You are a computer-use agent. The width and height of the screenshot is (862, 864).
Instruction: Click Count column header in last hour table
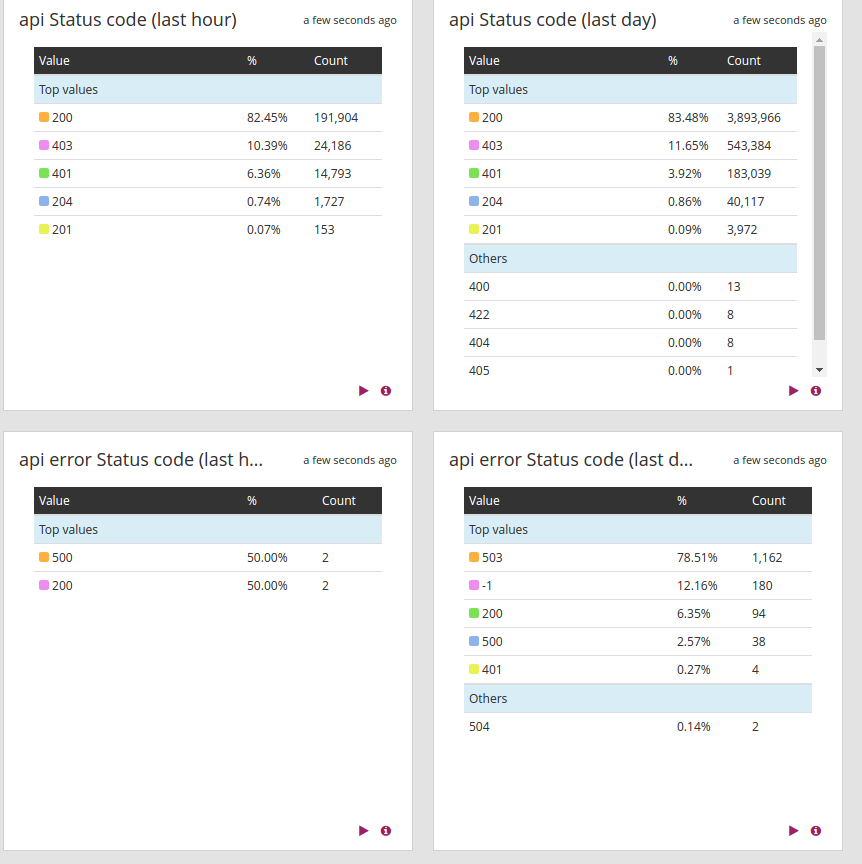pyautogui.click(x=331, y=61)
